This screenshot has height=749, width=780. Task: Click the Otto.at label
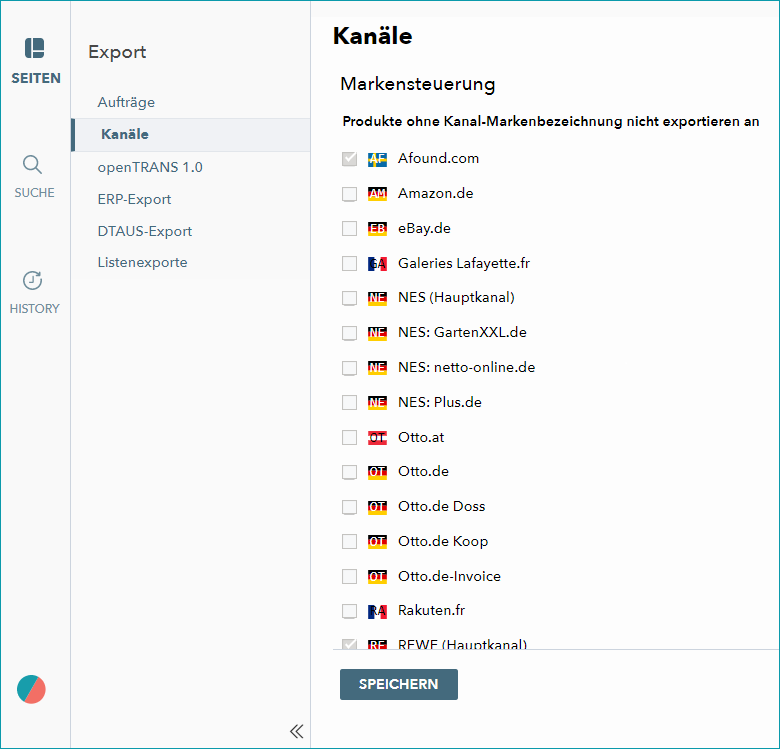pos(421,437)
